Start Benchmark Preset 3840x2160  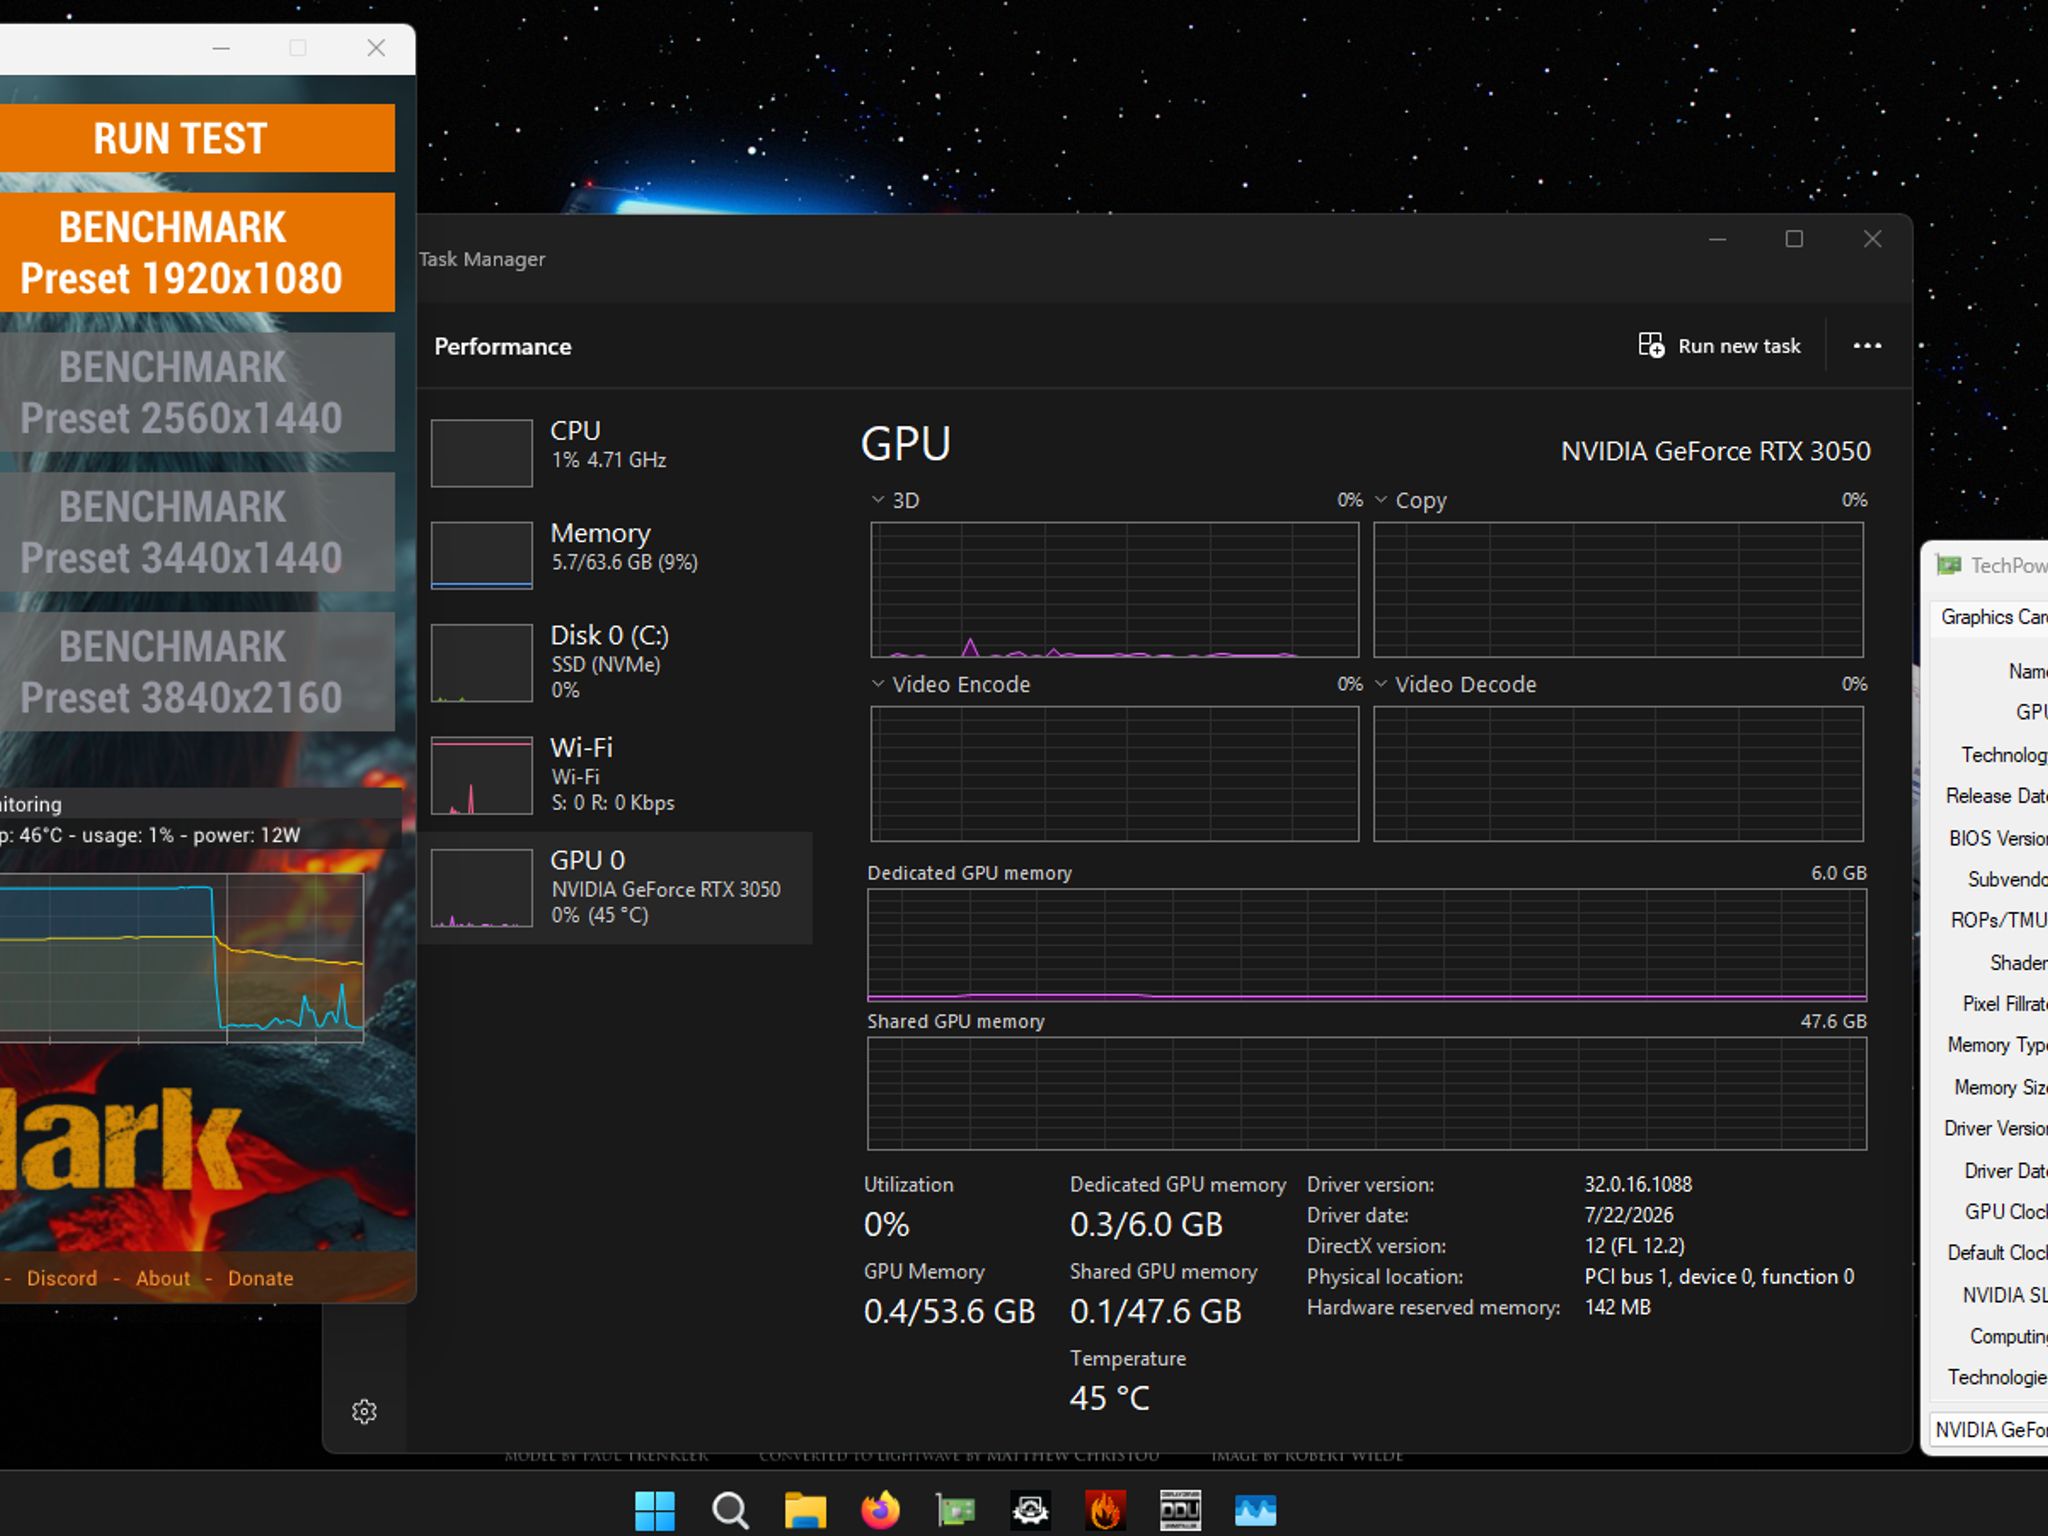tap(196, 671)
